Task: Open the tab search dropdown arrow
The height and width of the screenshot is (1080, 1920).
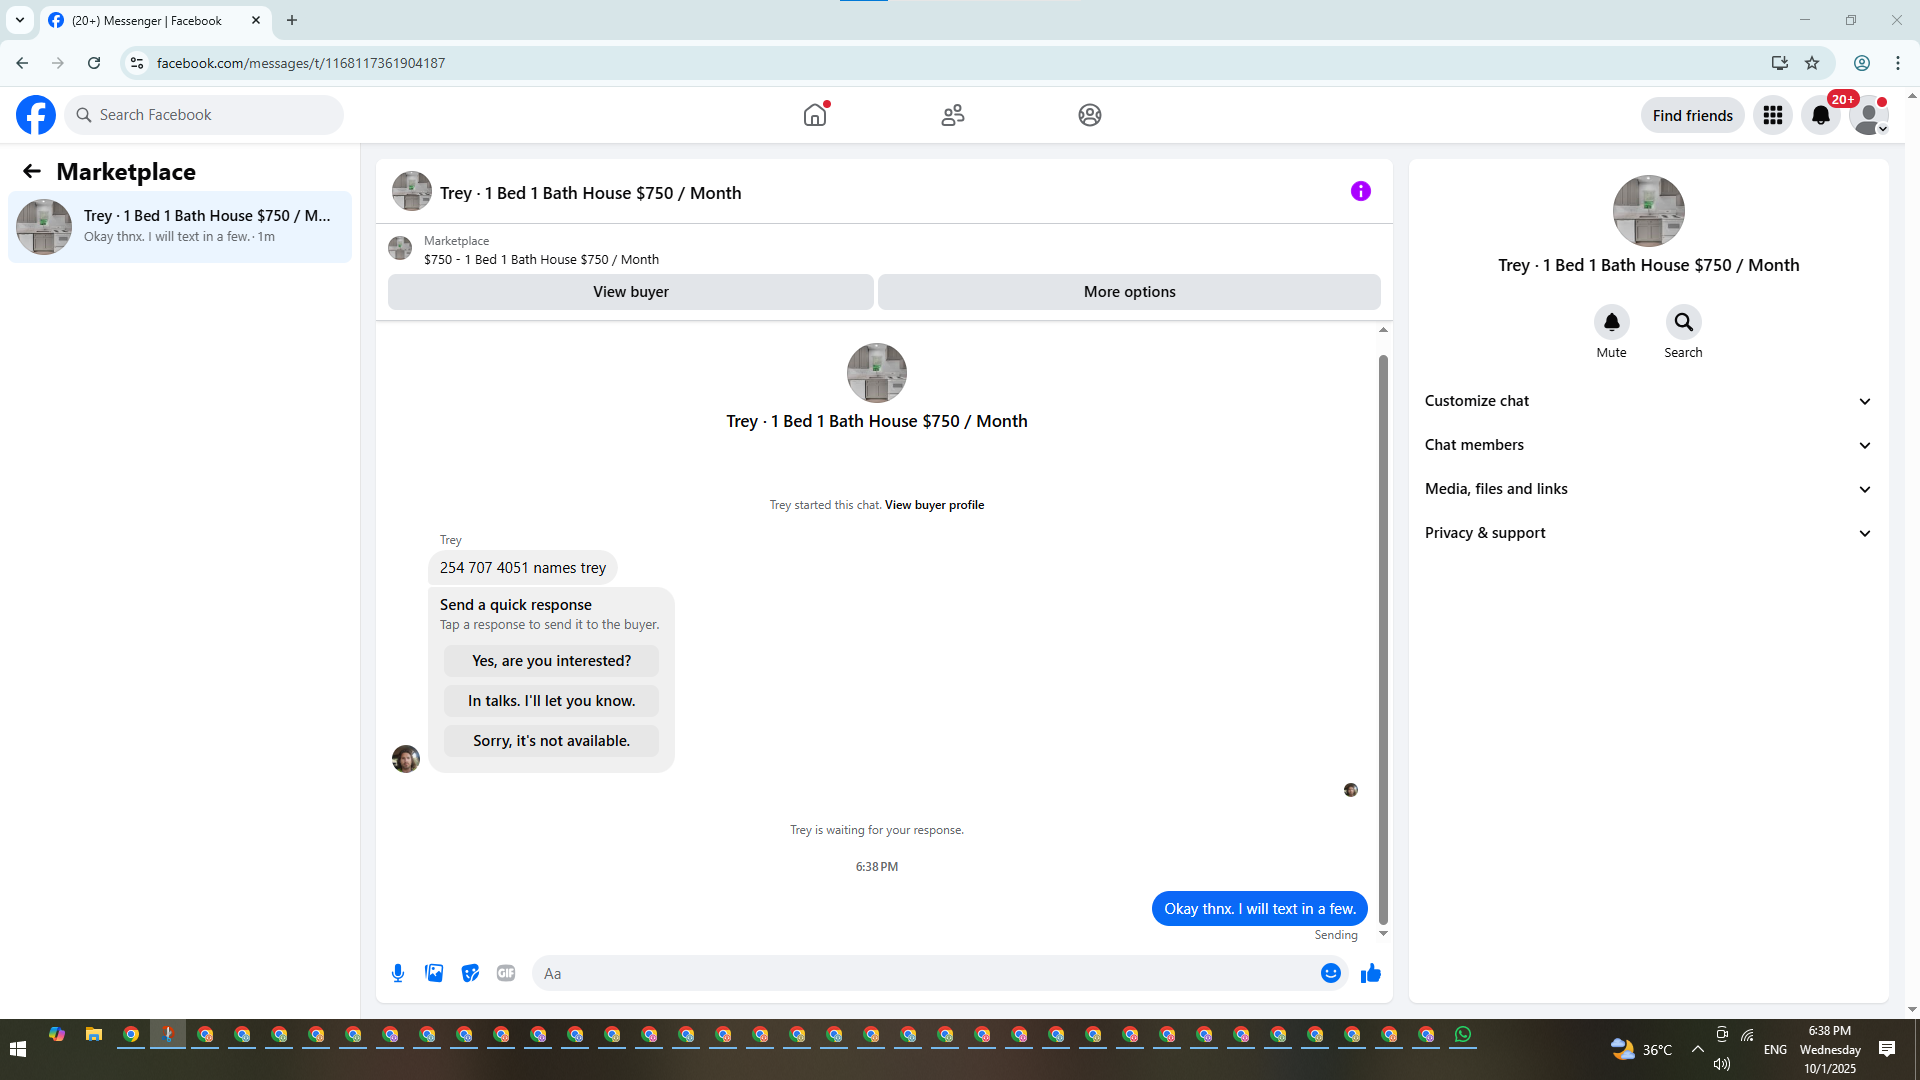Action: point(20,20)
